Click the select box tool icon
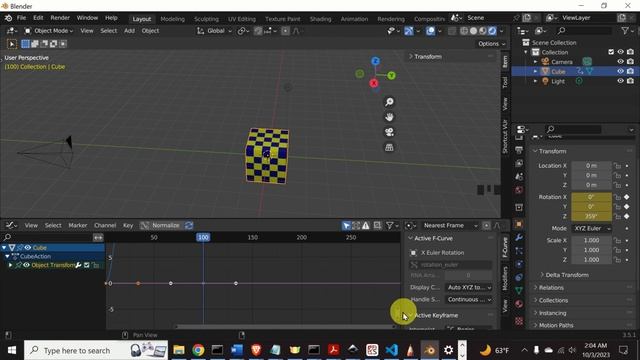This screenshot has width=640, height=360. tap(12, 44)
